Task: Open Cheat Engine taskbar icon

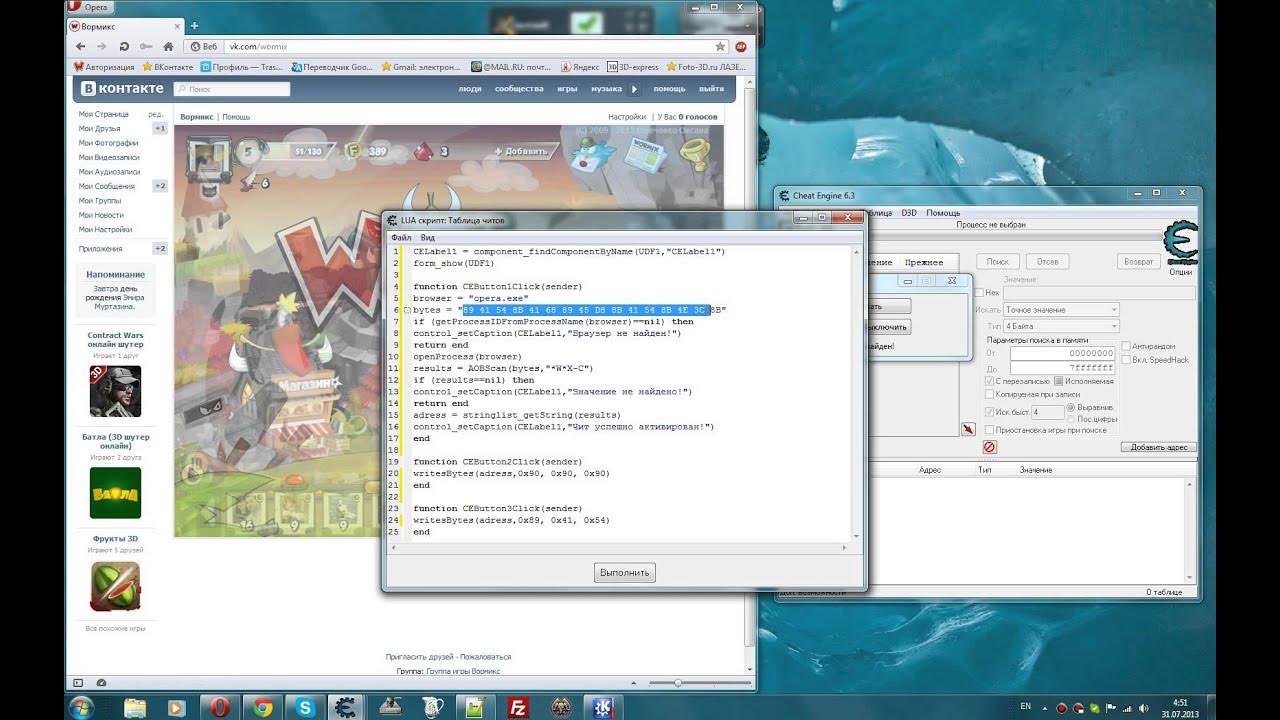Action: 347,707
